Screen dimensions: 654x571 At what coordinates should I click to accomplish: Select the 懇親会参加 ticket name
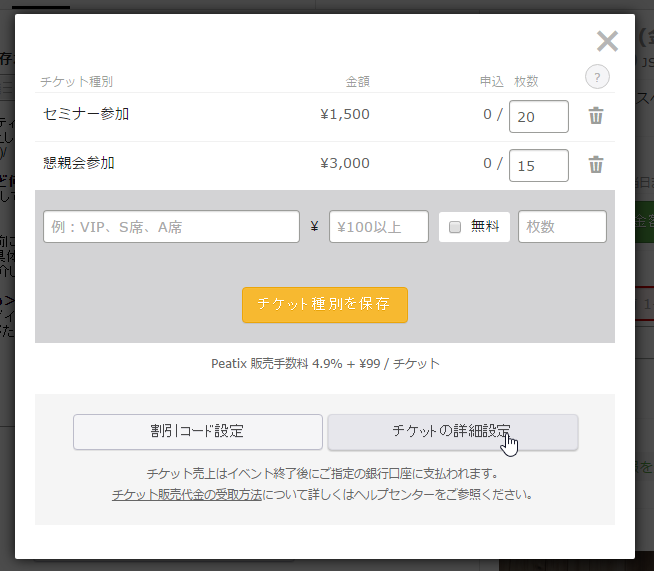point(79,163)
